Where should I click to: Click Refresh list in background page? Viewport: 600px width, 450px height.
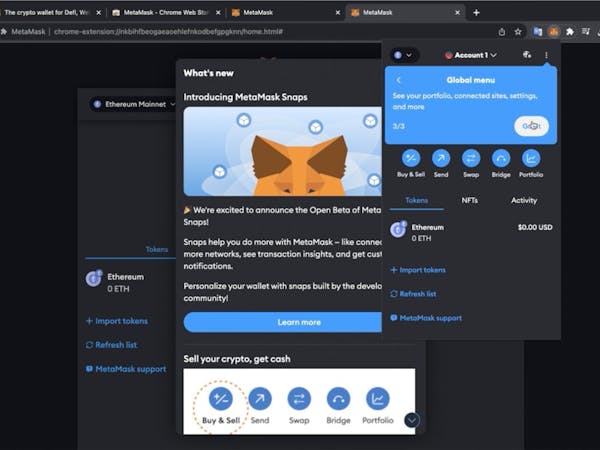[111, 345]
